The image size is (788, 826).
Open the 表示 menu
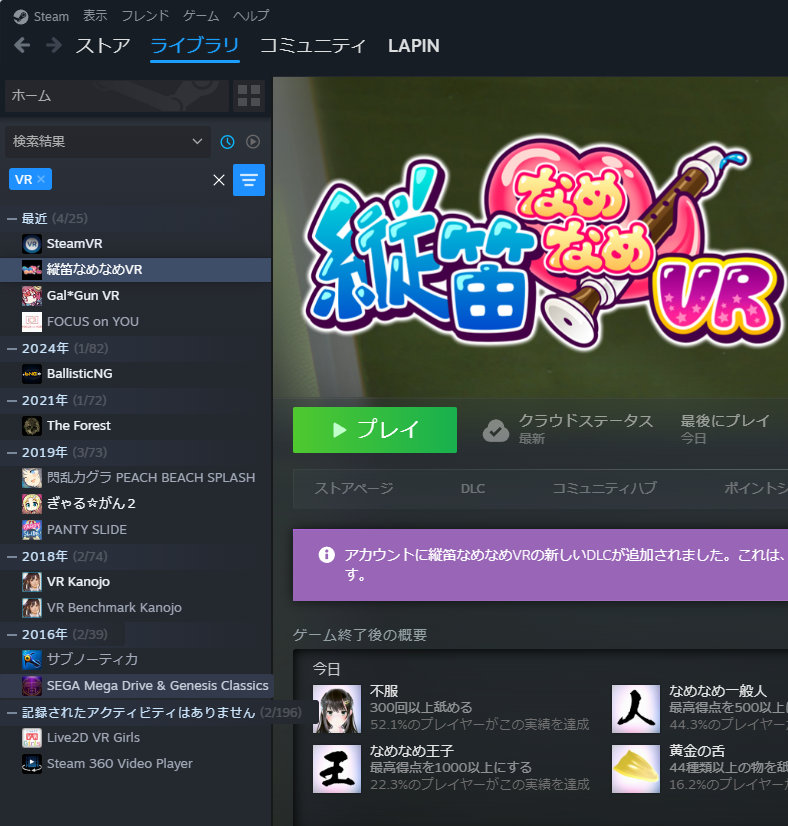95,16
